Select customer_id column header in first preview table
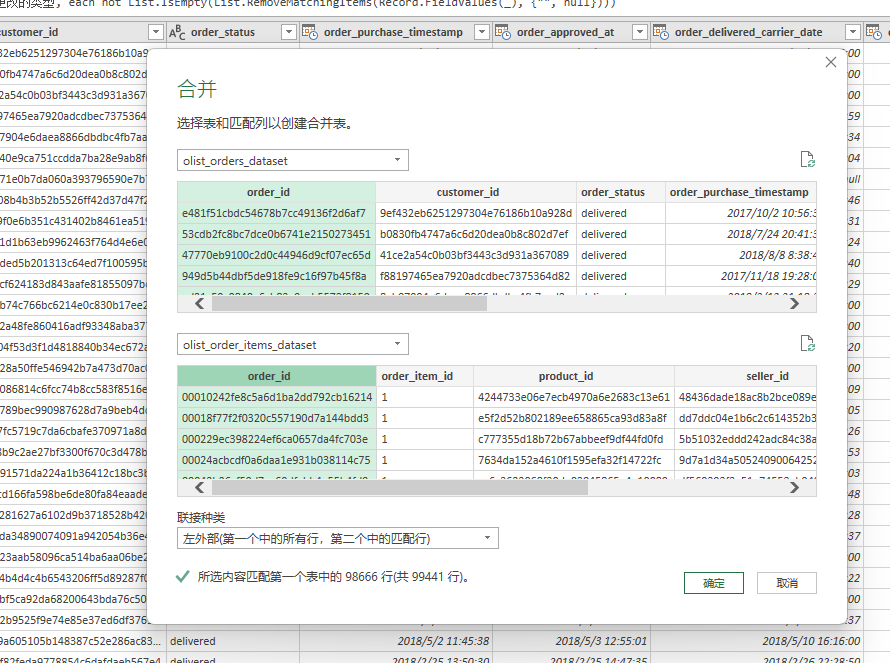The height and width of the screenshot is (663, 890). coord(476,192)
